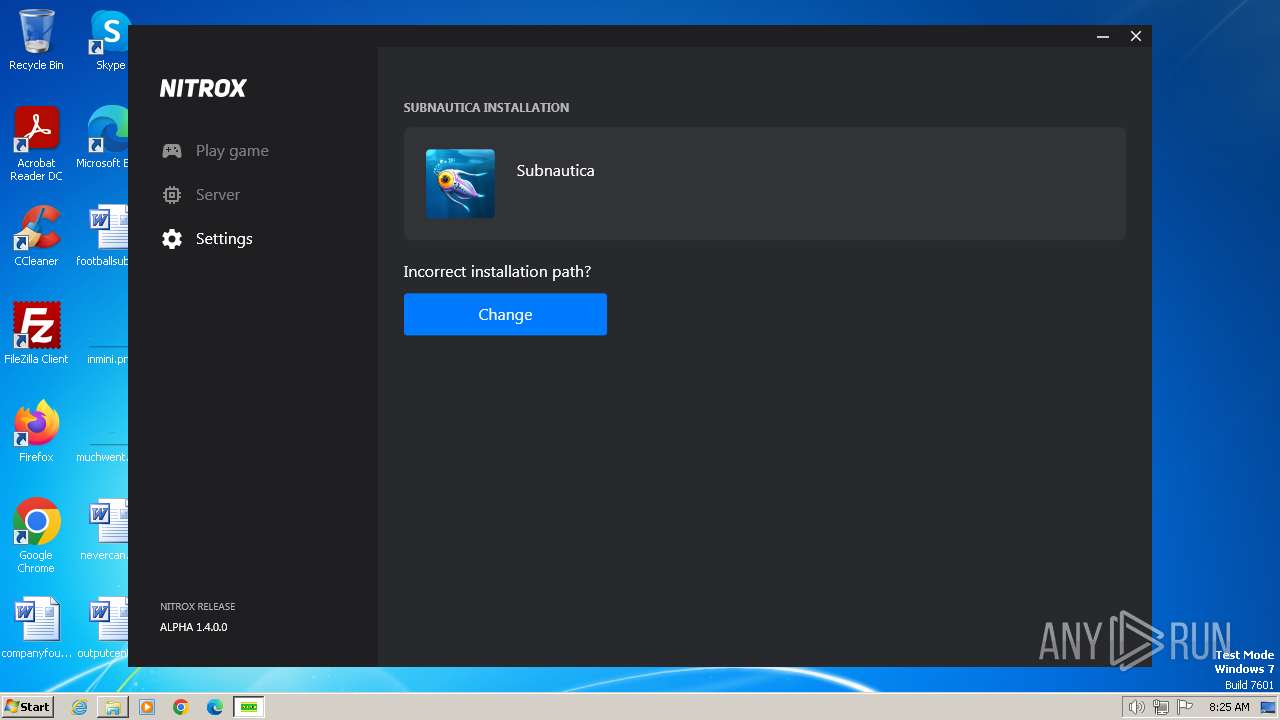Open the nevercan Word document icon
The width and height of the screenshot is (1280, 720).
click(105, 529)
